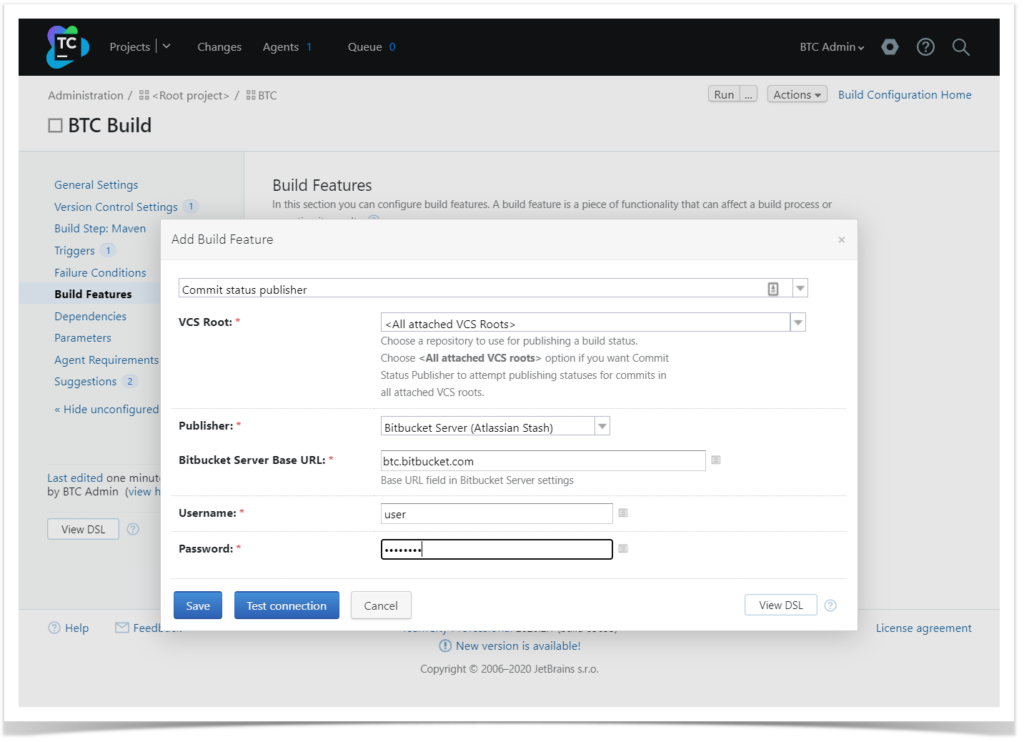Click the Help question mark icon in header
The height and width of the screenshot is (742, 1024).
925,46
